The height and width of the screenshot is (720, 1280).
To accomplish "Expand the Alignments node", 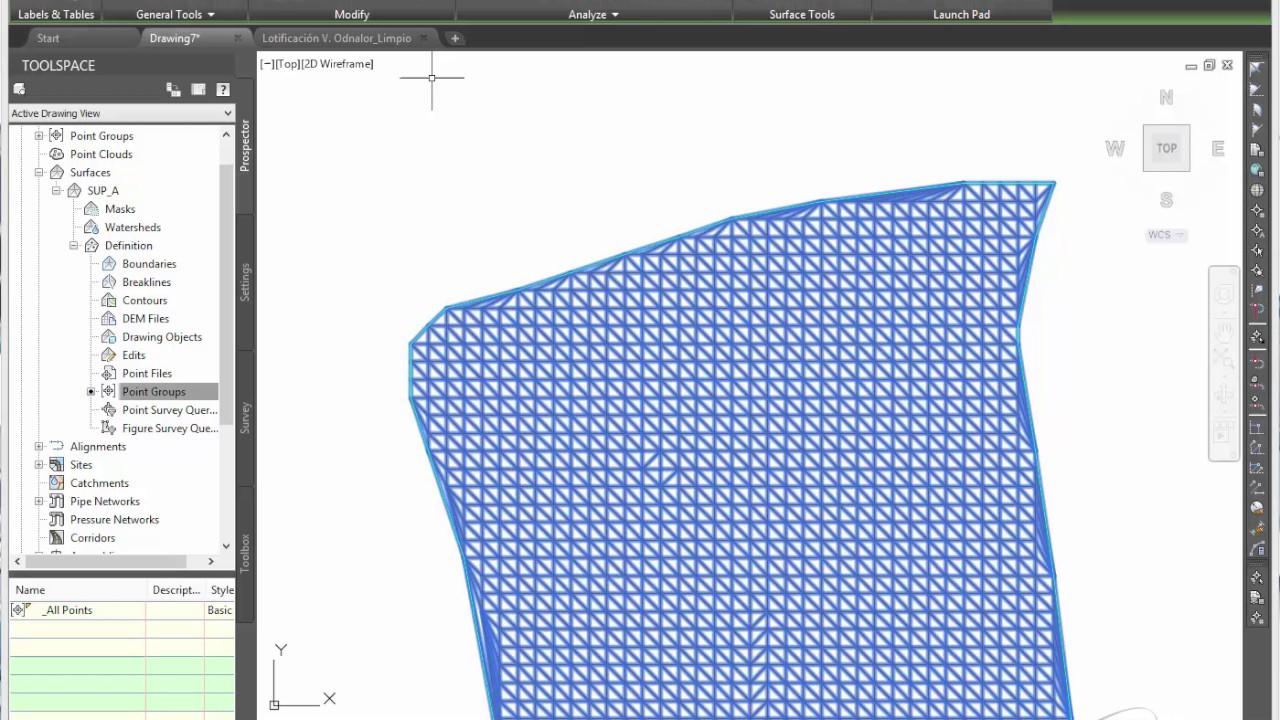I will pyautogui.click(x=39, y=447).
